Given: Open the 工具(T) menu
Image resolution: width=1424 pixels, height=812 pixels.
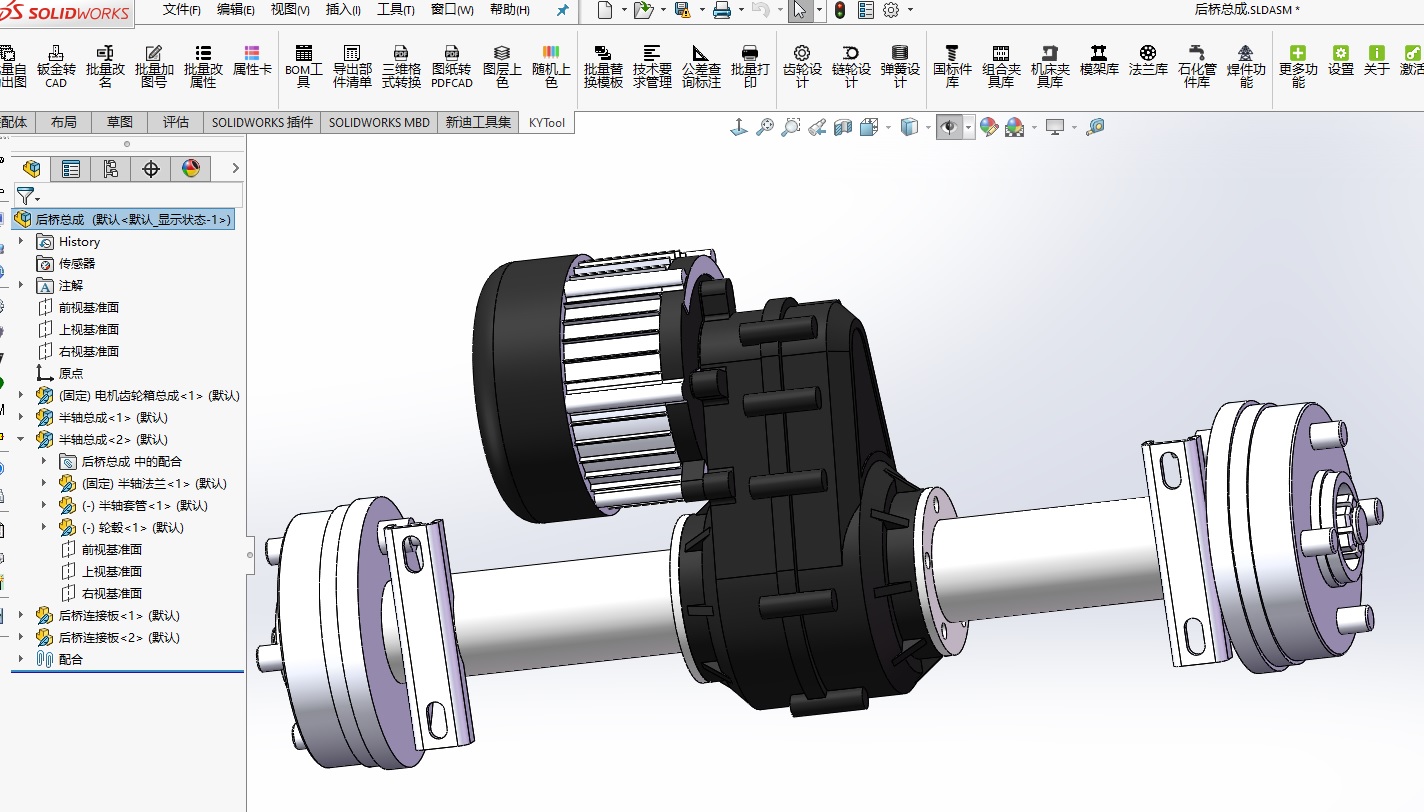Looking at the screenshot, I should tap(396, 10).
